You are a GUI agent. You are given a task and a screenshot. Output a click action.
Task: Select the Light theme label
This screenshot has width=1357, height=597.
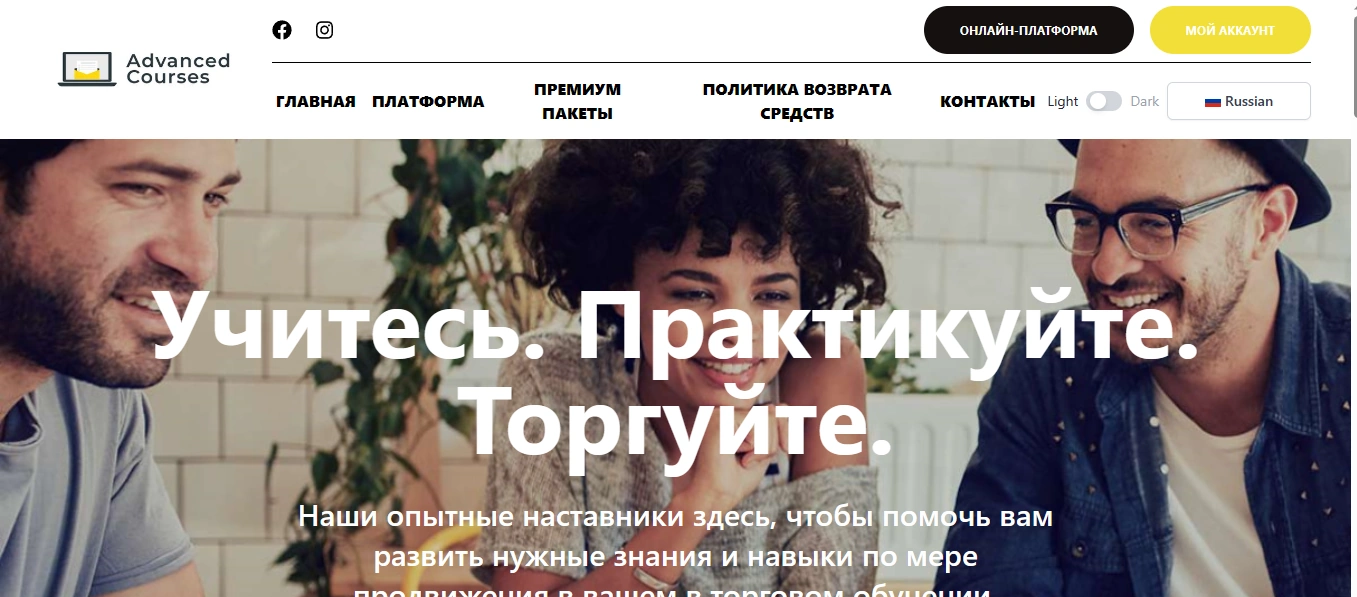coord(1063,101)
